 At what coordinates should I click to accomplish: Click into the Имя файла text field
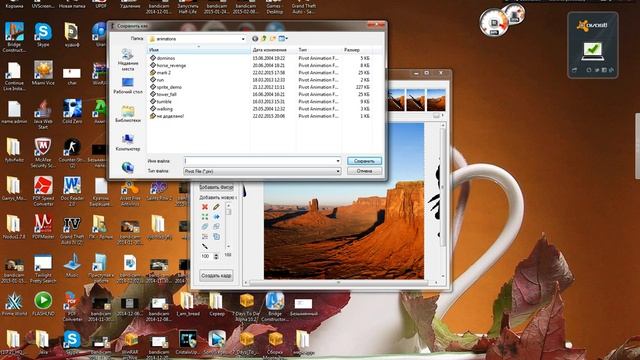click(x=260, y=161)
